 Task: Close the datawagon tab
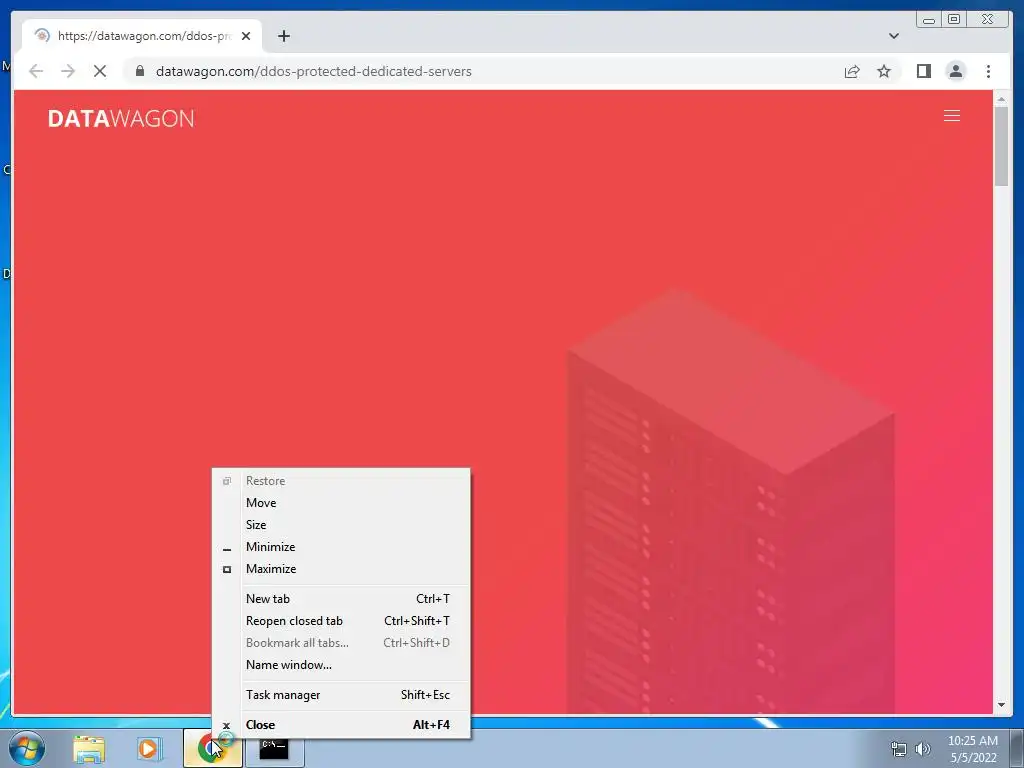[246, 36]
